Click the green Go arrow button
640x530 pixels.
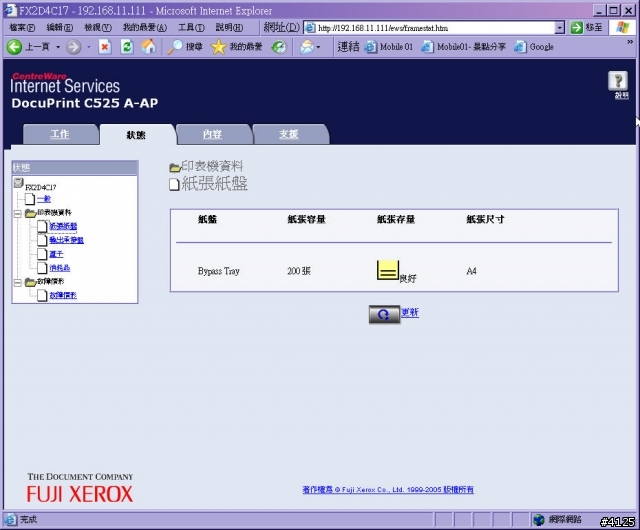[x=576, y=27]
